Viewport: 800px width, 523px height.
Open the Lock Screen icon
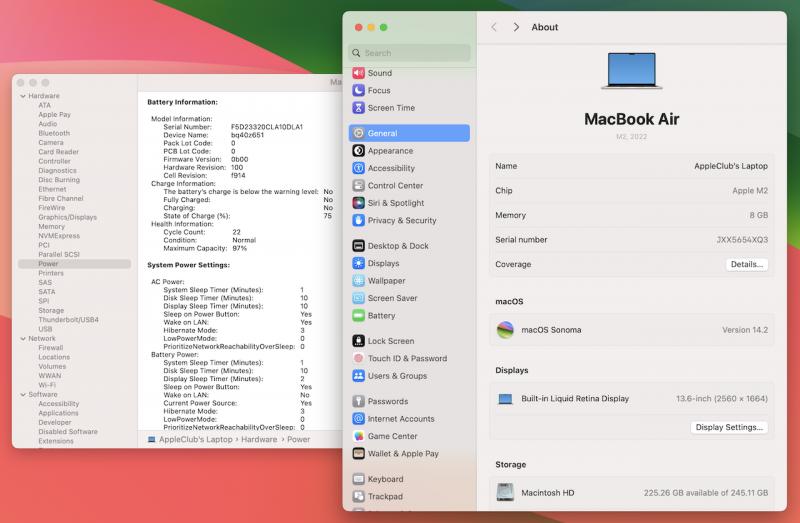click(358, 341)
